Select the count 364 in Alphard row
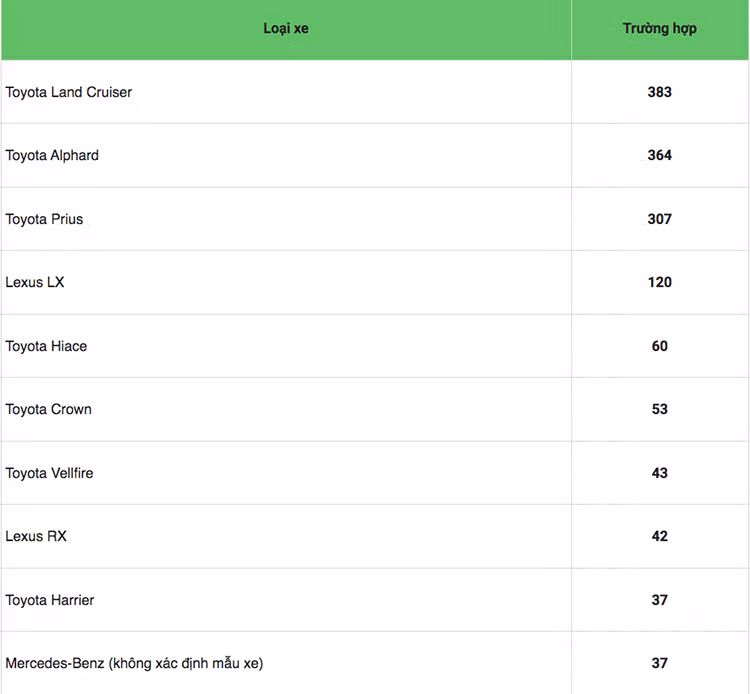 tap(660, 155)
